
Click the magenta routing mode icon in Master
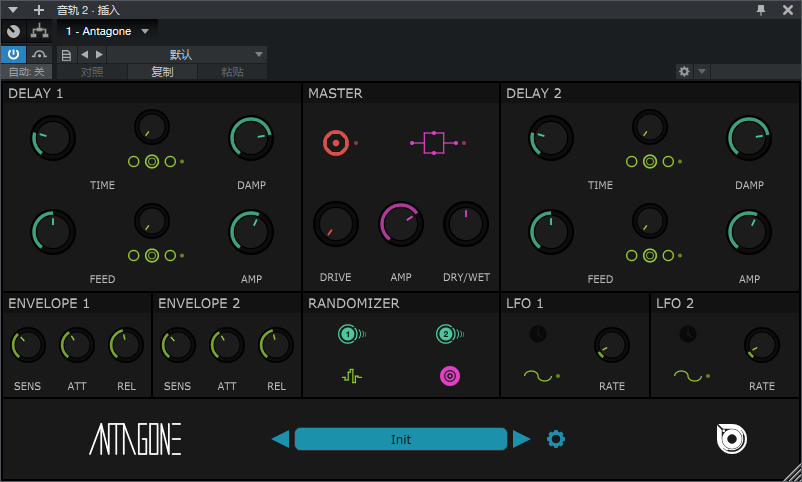(x=434, y=143)
